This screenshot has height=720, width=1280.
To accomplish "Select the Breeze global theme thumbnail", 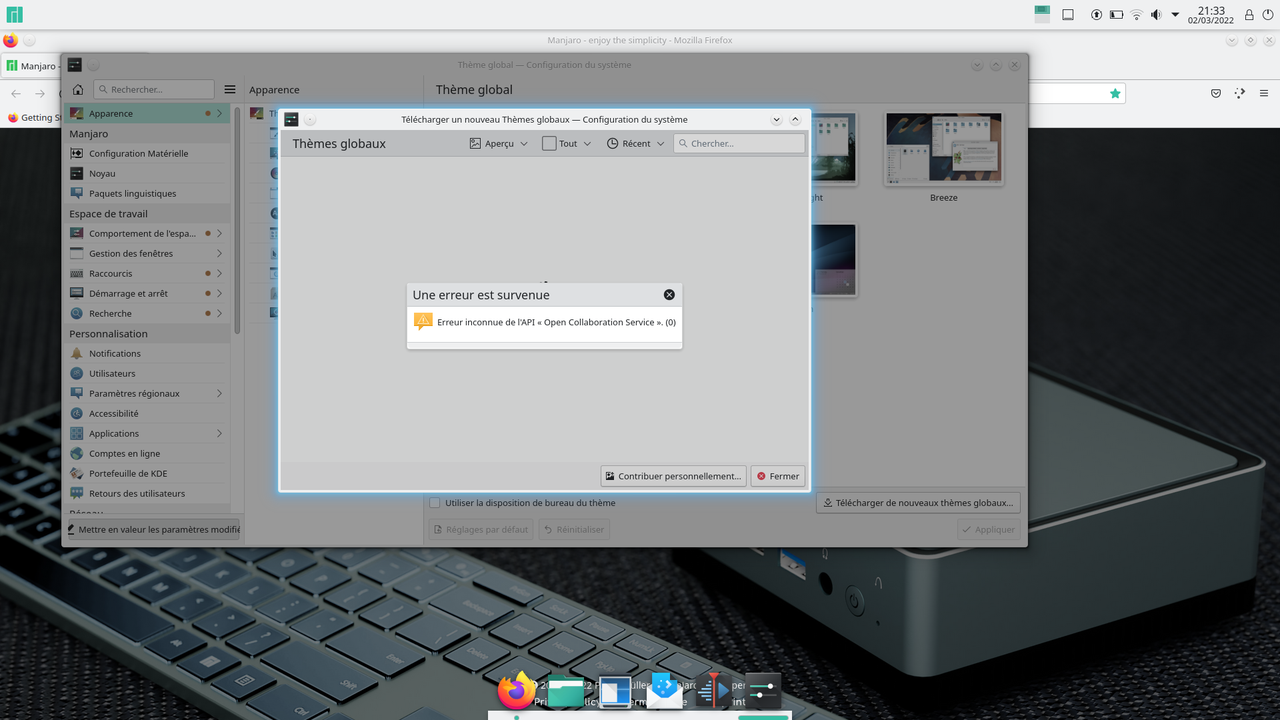I will tap(943, 150).
